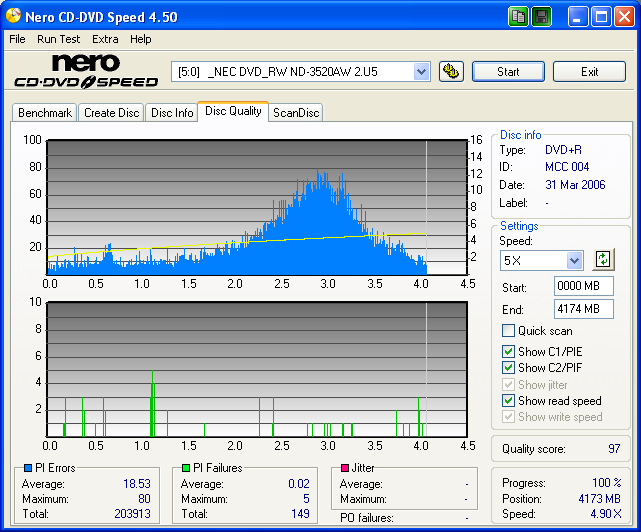The image size is (641, 532).
Task: Click the Progress value 100 %
Action: coord(607,483)
